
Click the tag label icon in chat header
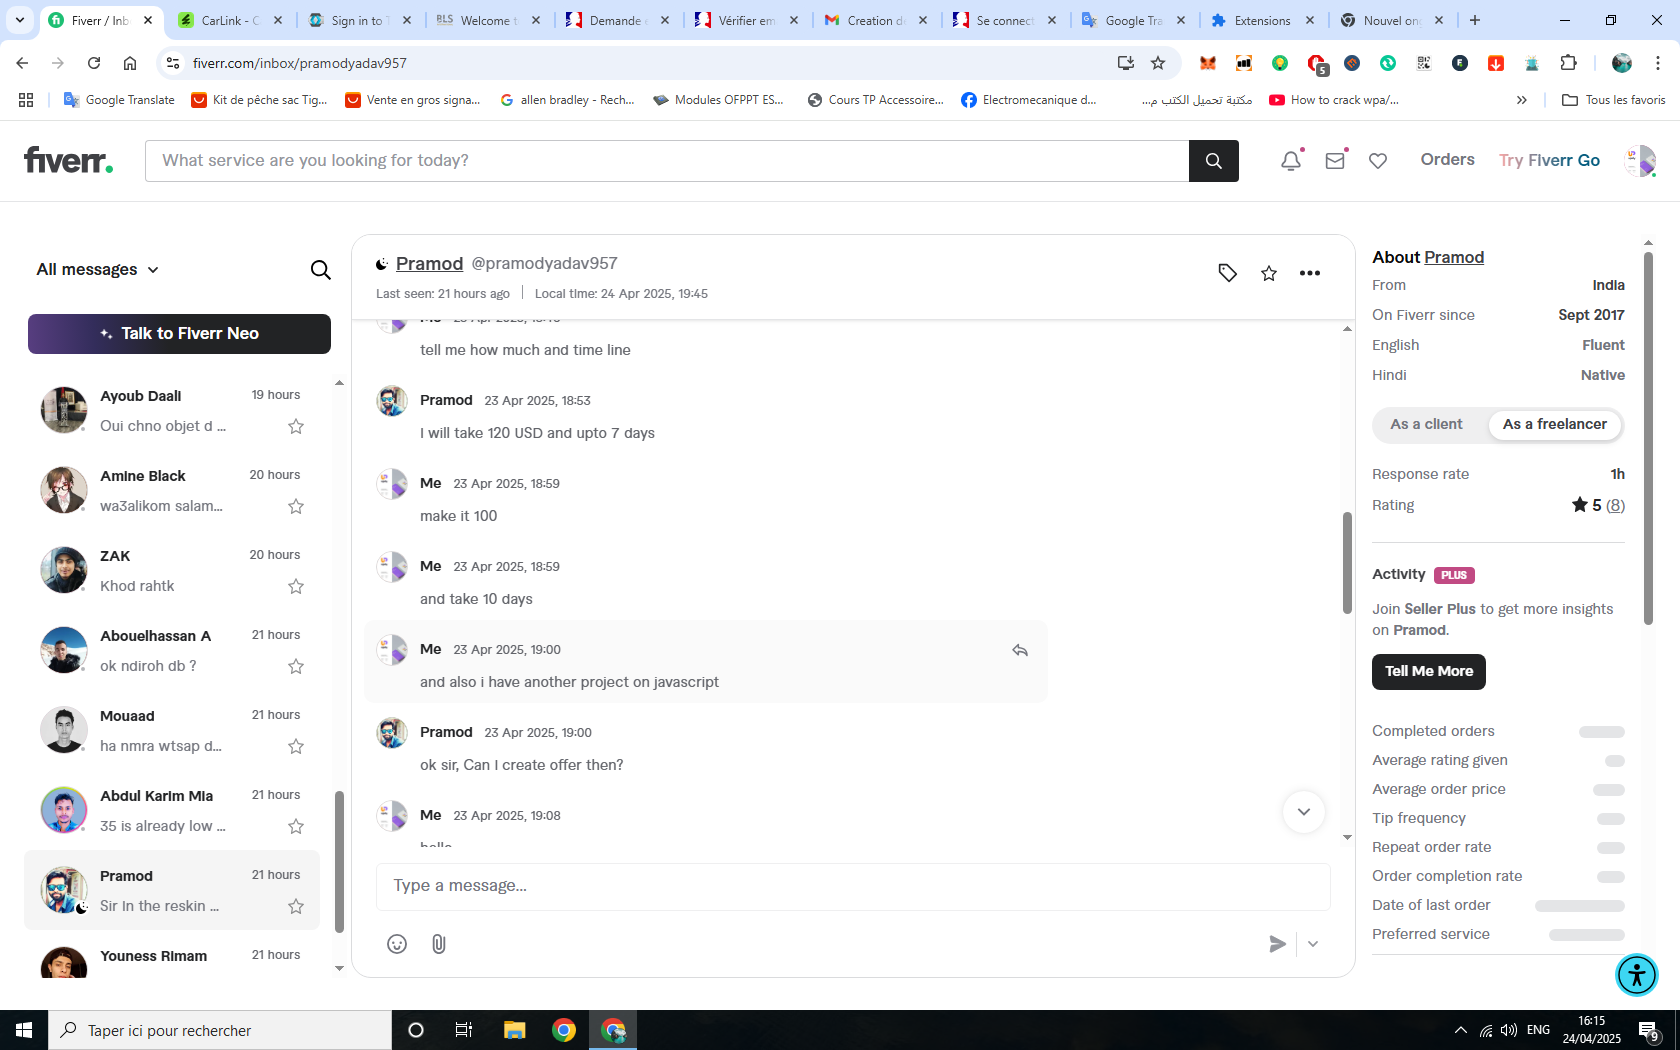click(x=1228, y=273)
